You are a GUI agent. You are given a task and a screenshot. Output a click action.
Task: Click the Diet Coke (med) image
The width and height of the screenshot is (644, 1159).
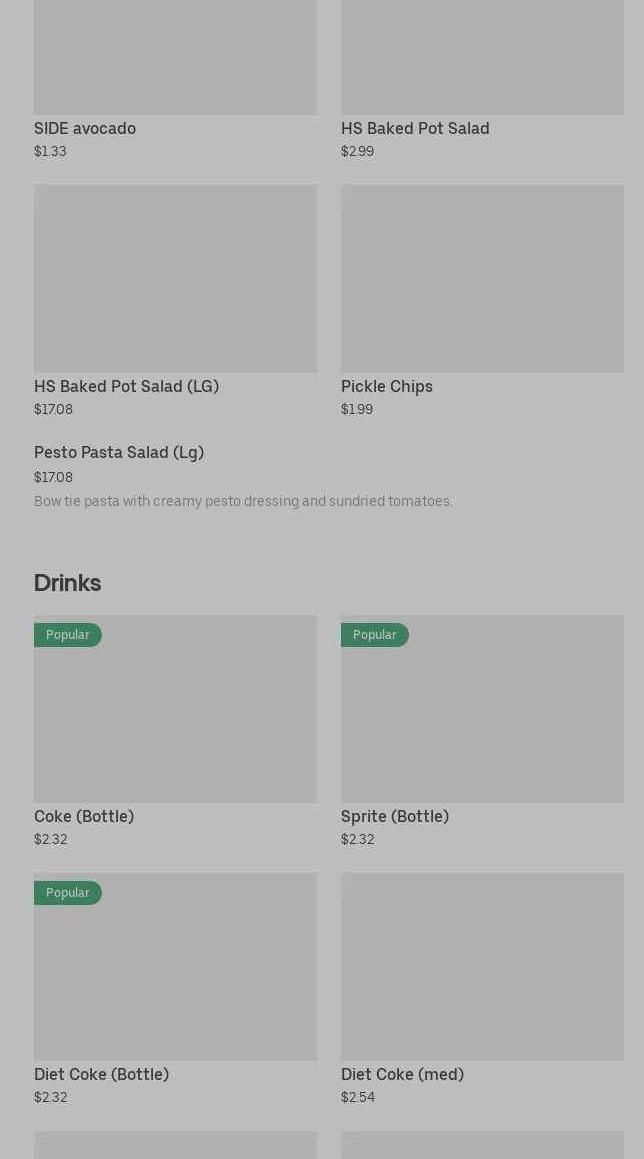point(482,966)
